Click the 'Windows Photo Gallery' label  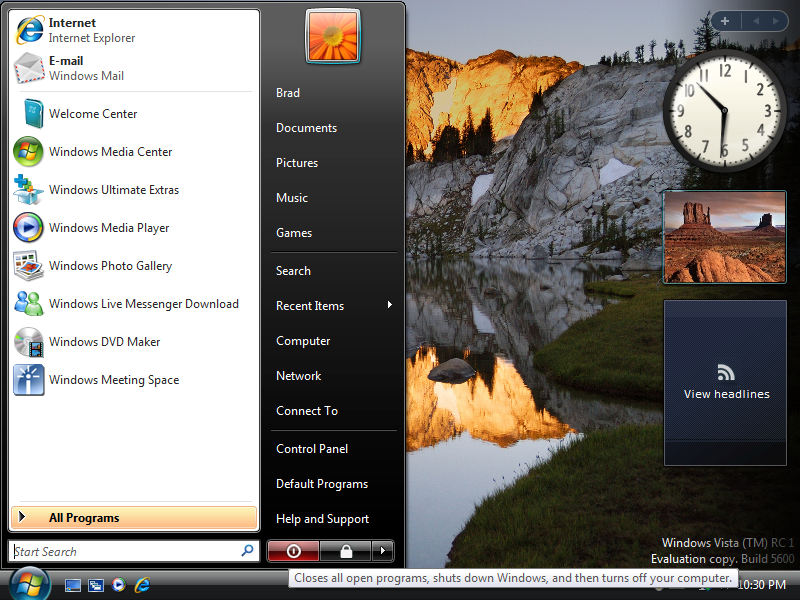point(111,266)
